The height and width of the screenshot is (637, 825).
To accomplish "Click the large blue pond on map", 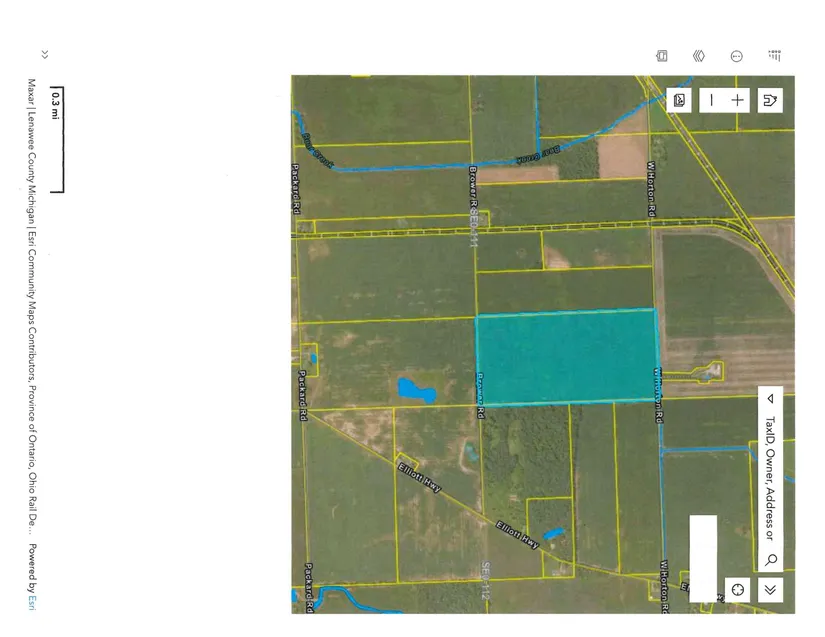I will coord(417,389).
